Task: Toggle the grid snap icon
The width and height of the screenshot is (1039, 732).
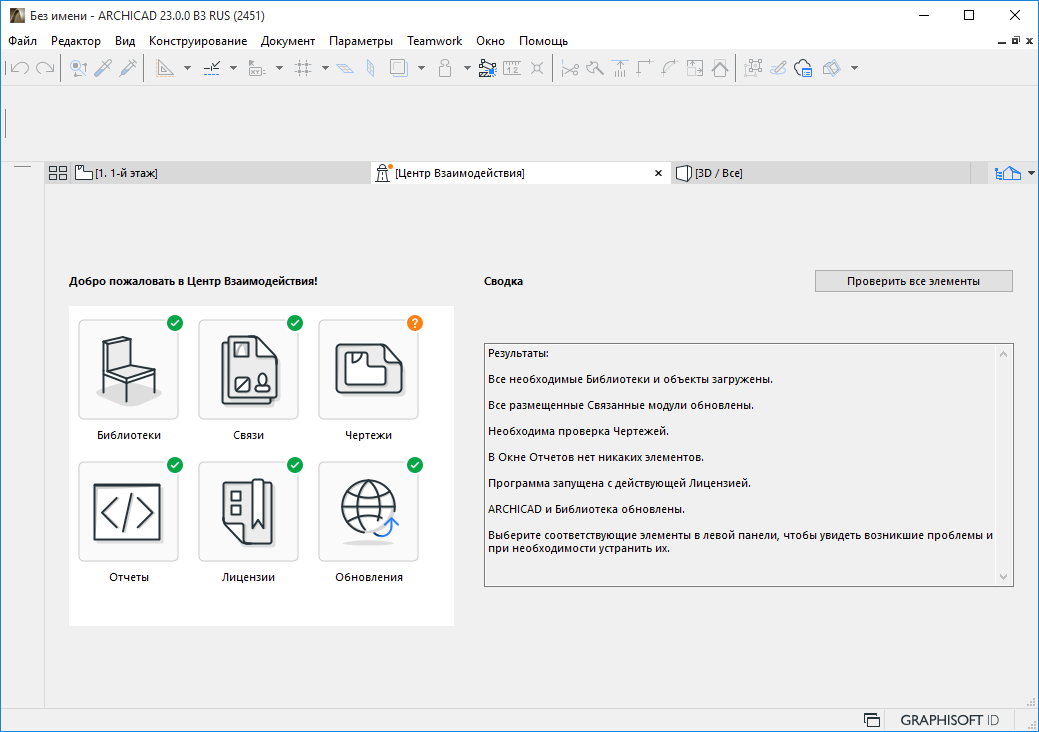Action: (303, 68)
